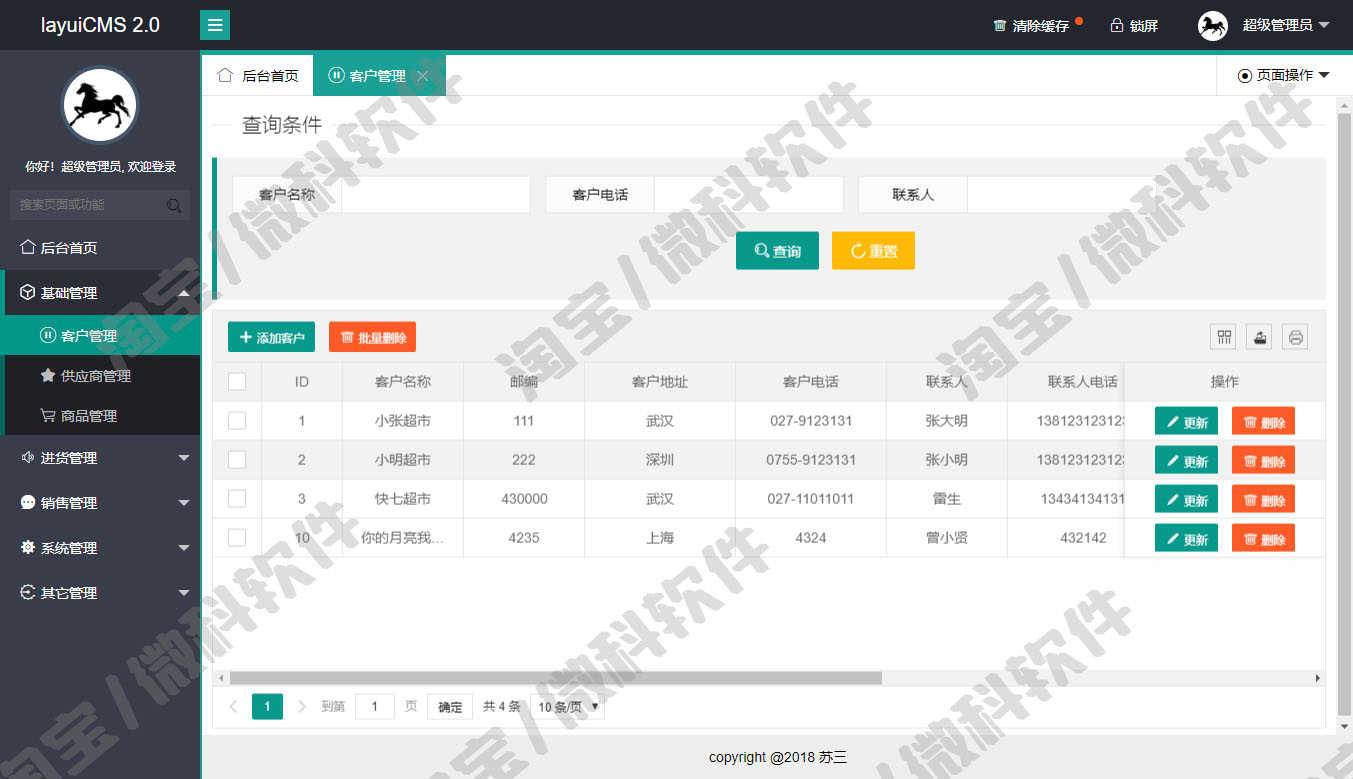
Task: Open 后台首页 in the sidebar
Action: (x=100, y=248)
